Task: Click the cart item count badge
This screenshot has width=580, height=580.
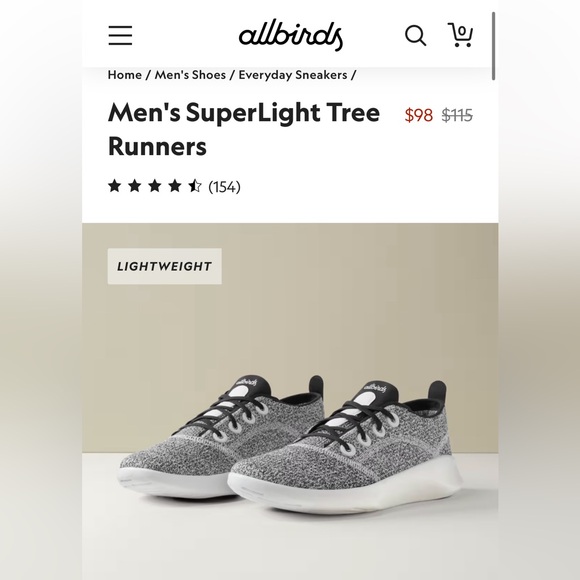Action: pos(461,31)
